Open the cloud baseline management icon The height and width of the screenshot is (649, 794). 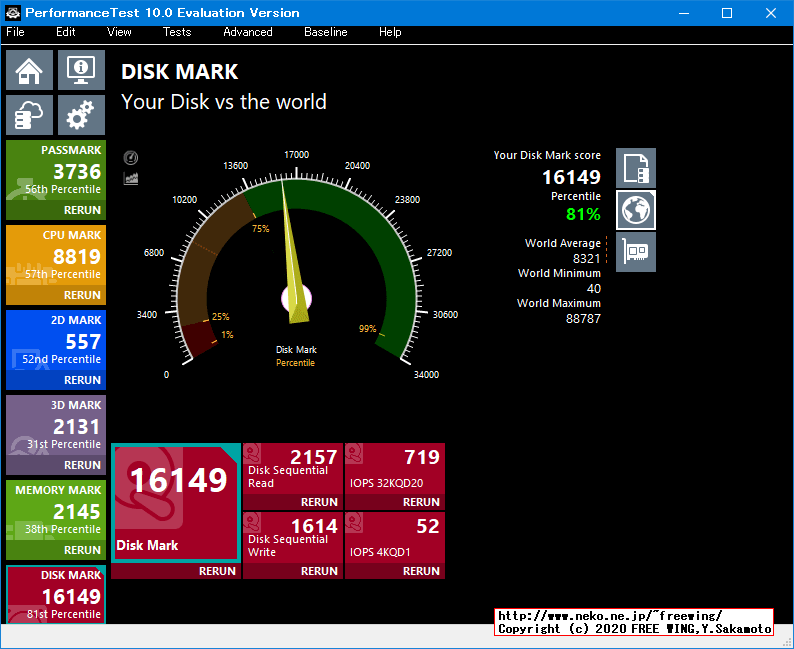pos(30,116)
